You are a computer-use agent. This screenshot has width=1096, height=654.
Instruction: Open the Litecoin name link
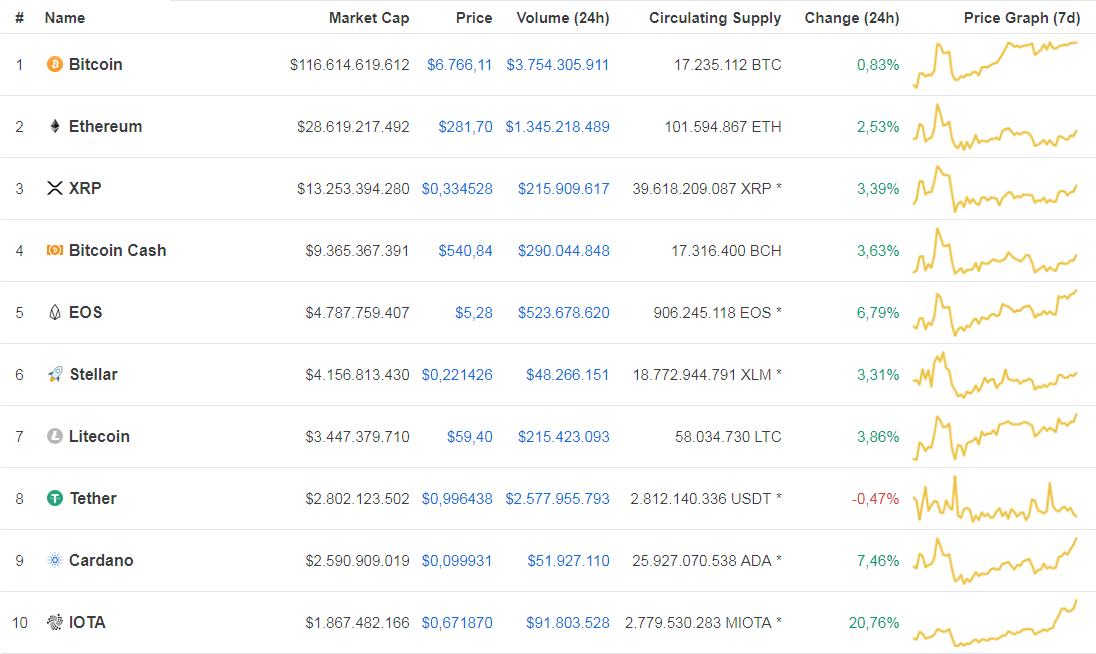(99, 436)
